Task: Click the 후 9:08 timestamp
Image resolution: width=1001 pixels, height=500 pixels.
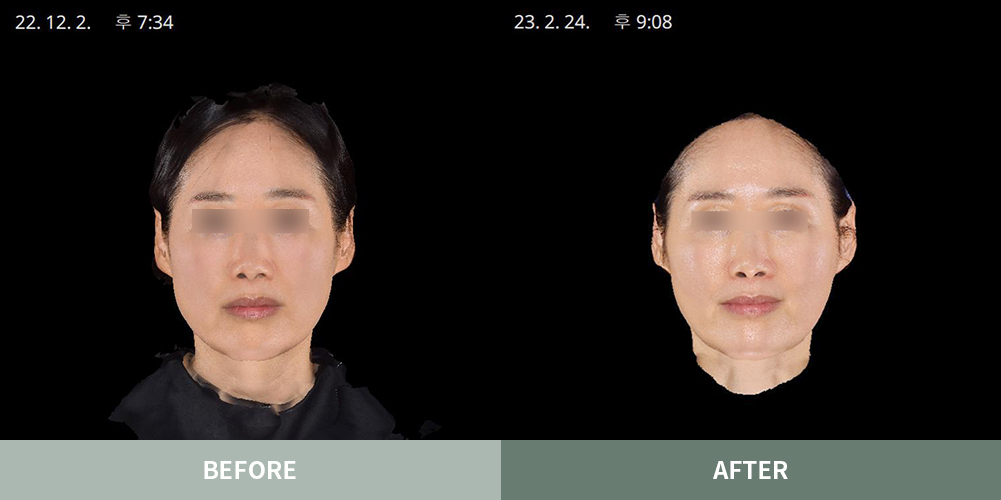Action: [643, 22]
